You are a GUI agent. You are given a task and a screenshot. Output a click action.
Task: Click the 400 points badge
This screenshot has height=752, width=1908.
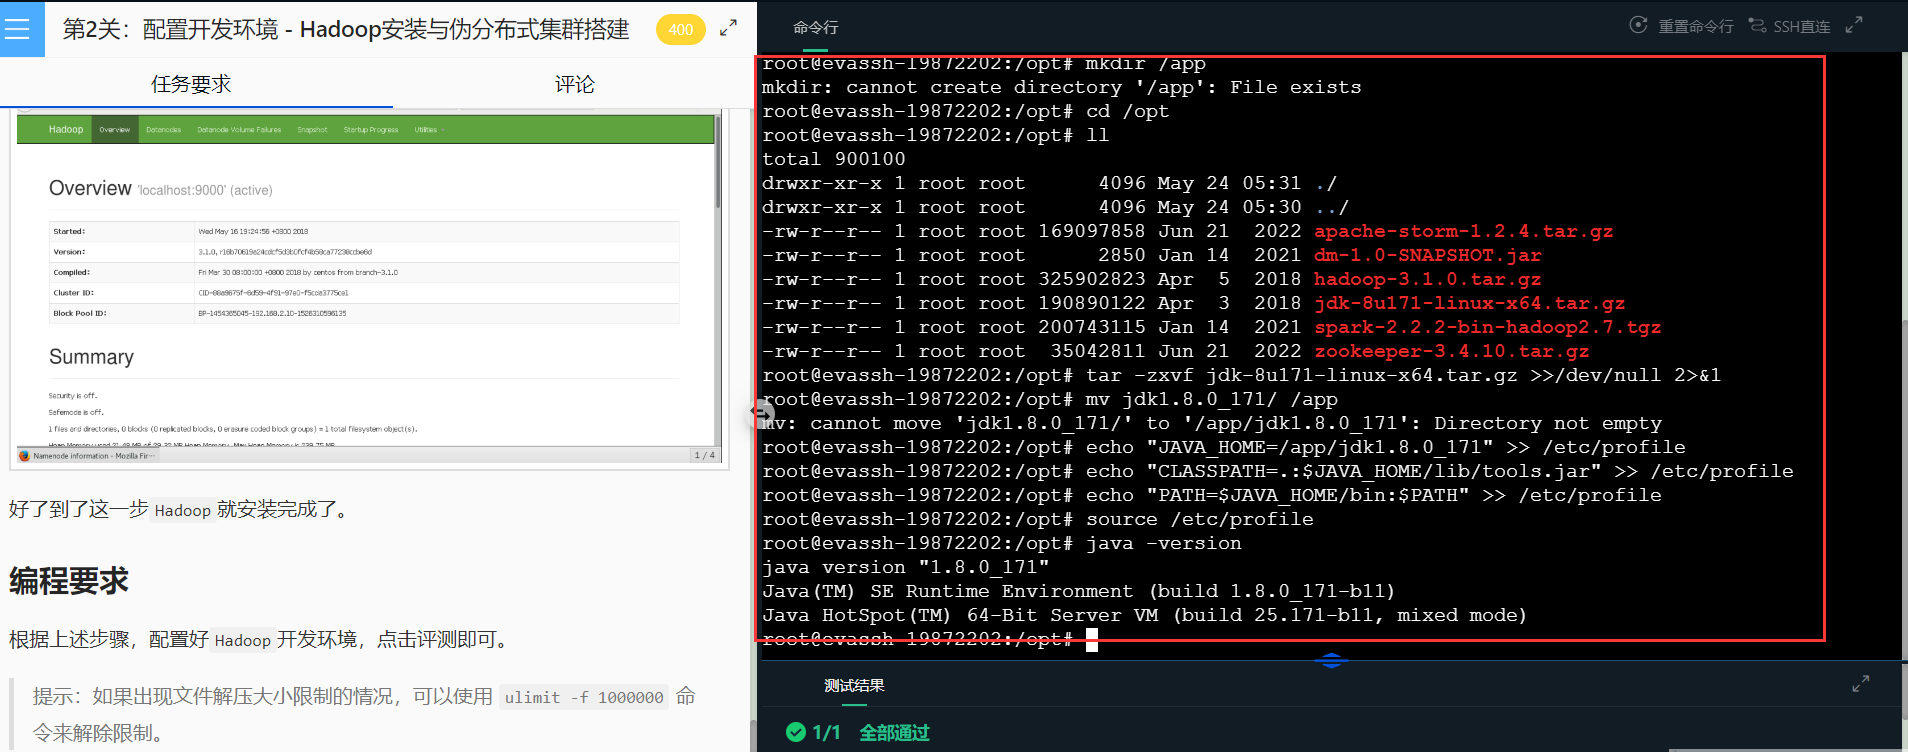[x=681, y=29]
